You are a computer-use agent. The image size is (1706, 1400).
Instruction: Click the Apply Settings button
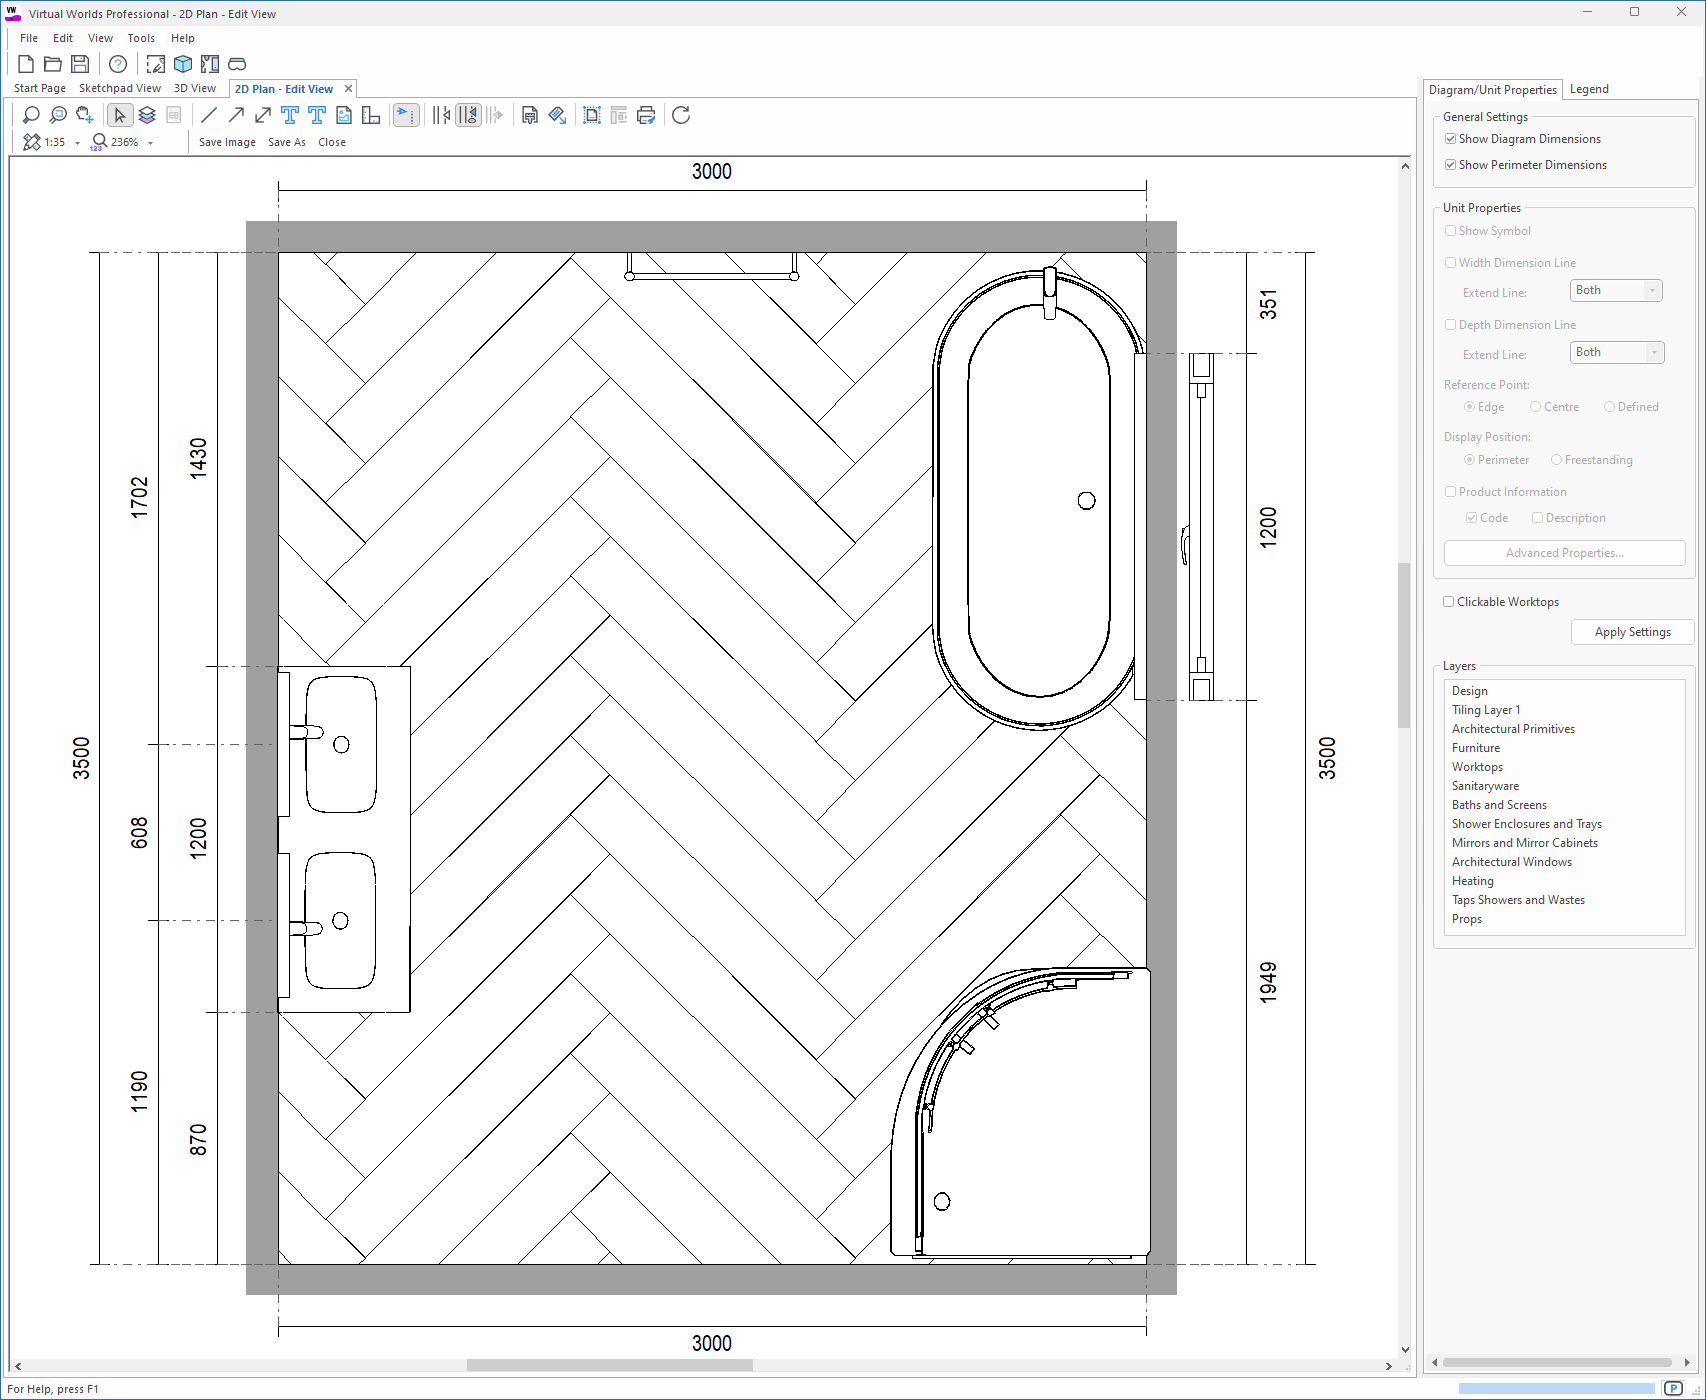[x=1632, y=632]
